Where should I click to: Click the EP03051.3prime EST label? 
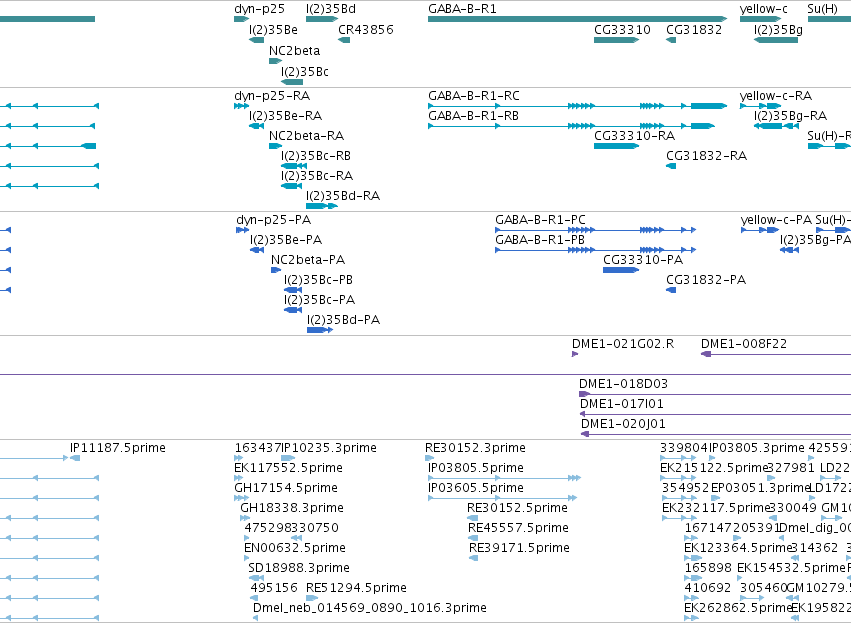point(760,489)
